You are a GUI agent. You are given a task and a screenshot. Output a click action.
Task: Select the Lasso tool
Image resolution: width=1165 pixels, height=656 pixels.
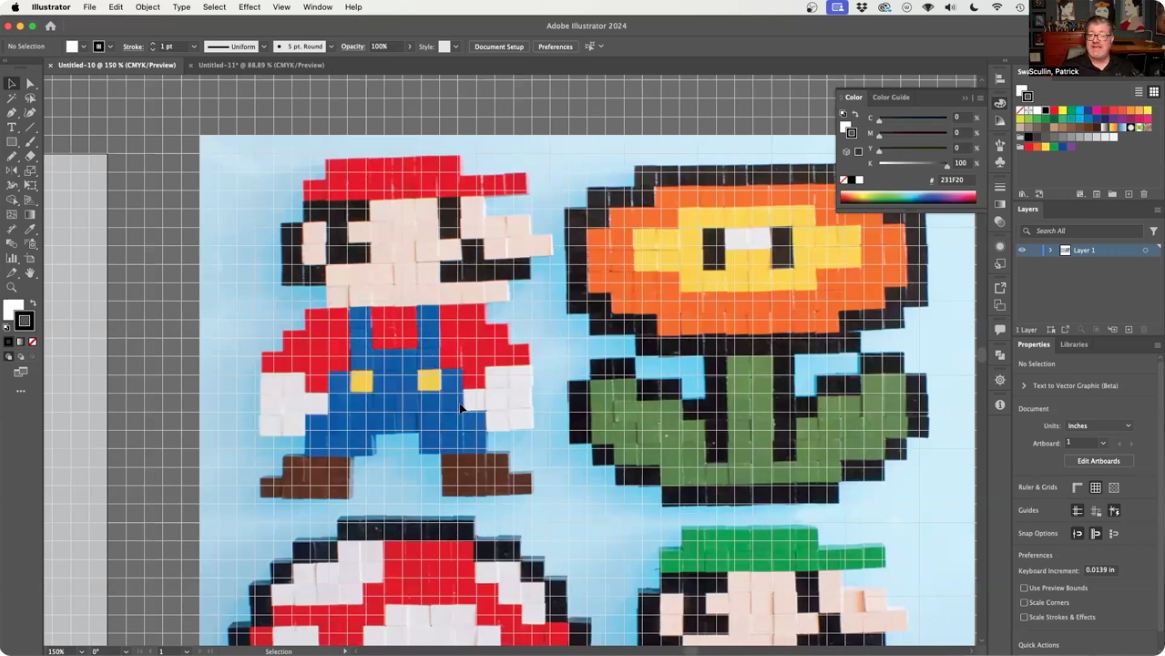pyautogui.click(x=30, y=98)
